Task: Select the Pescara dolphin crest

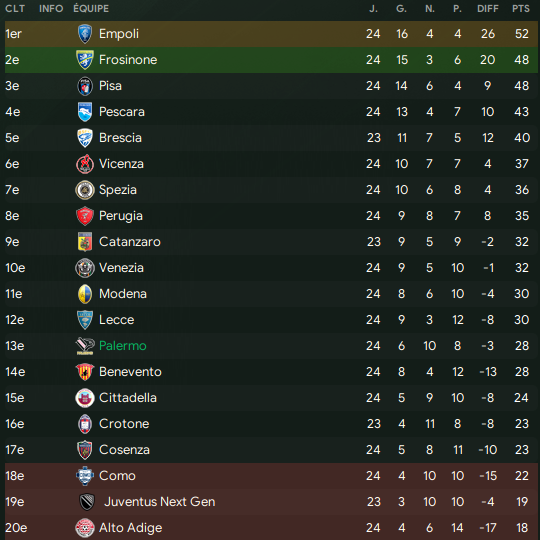Action: [84, 112]
